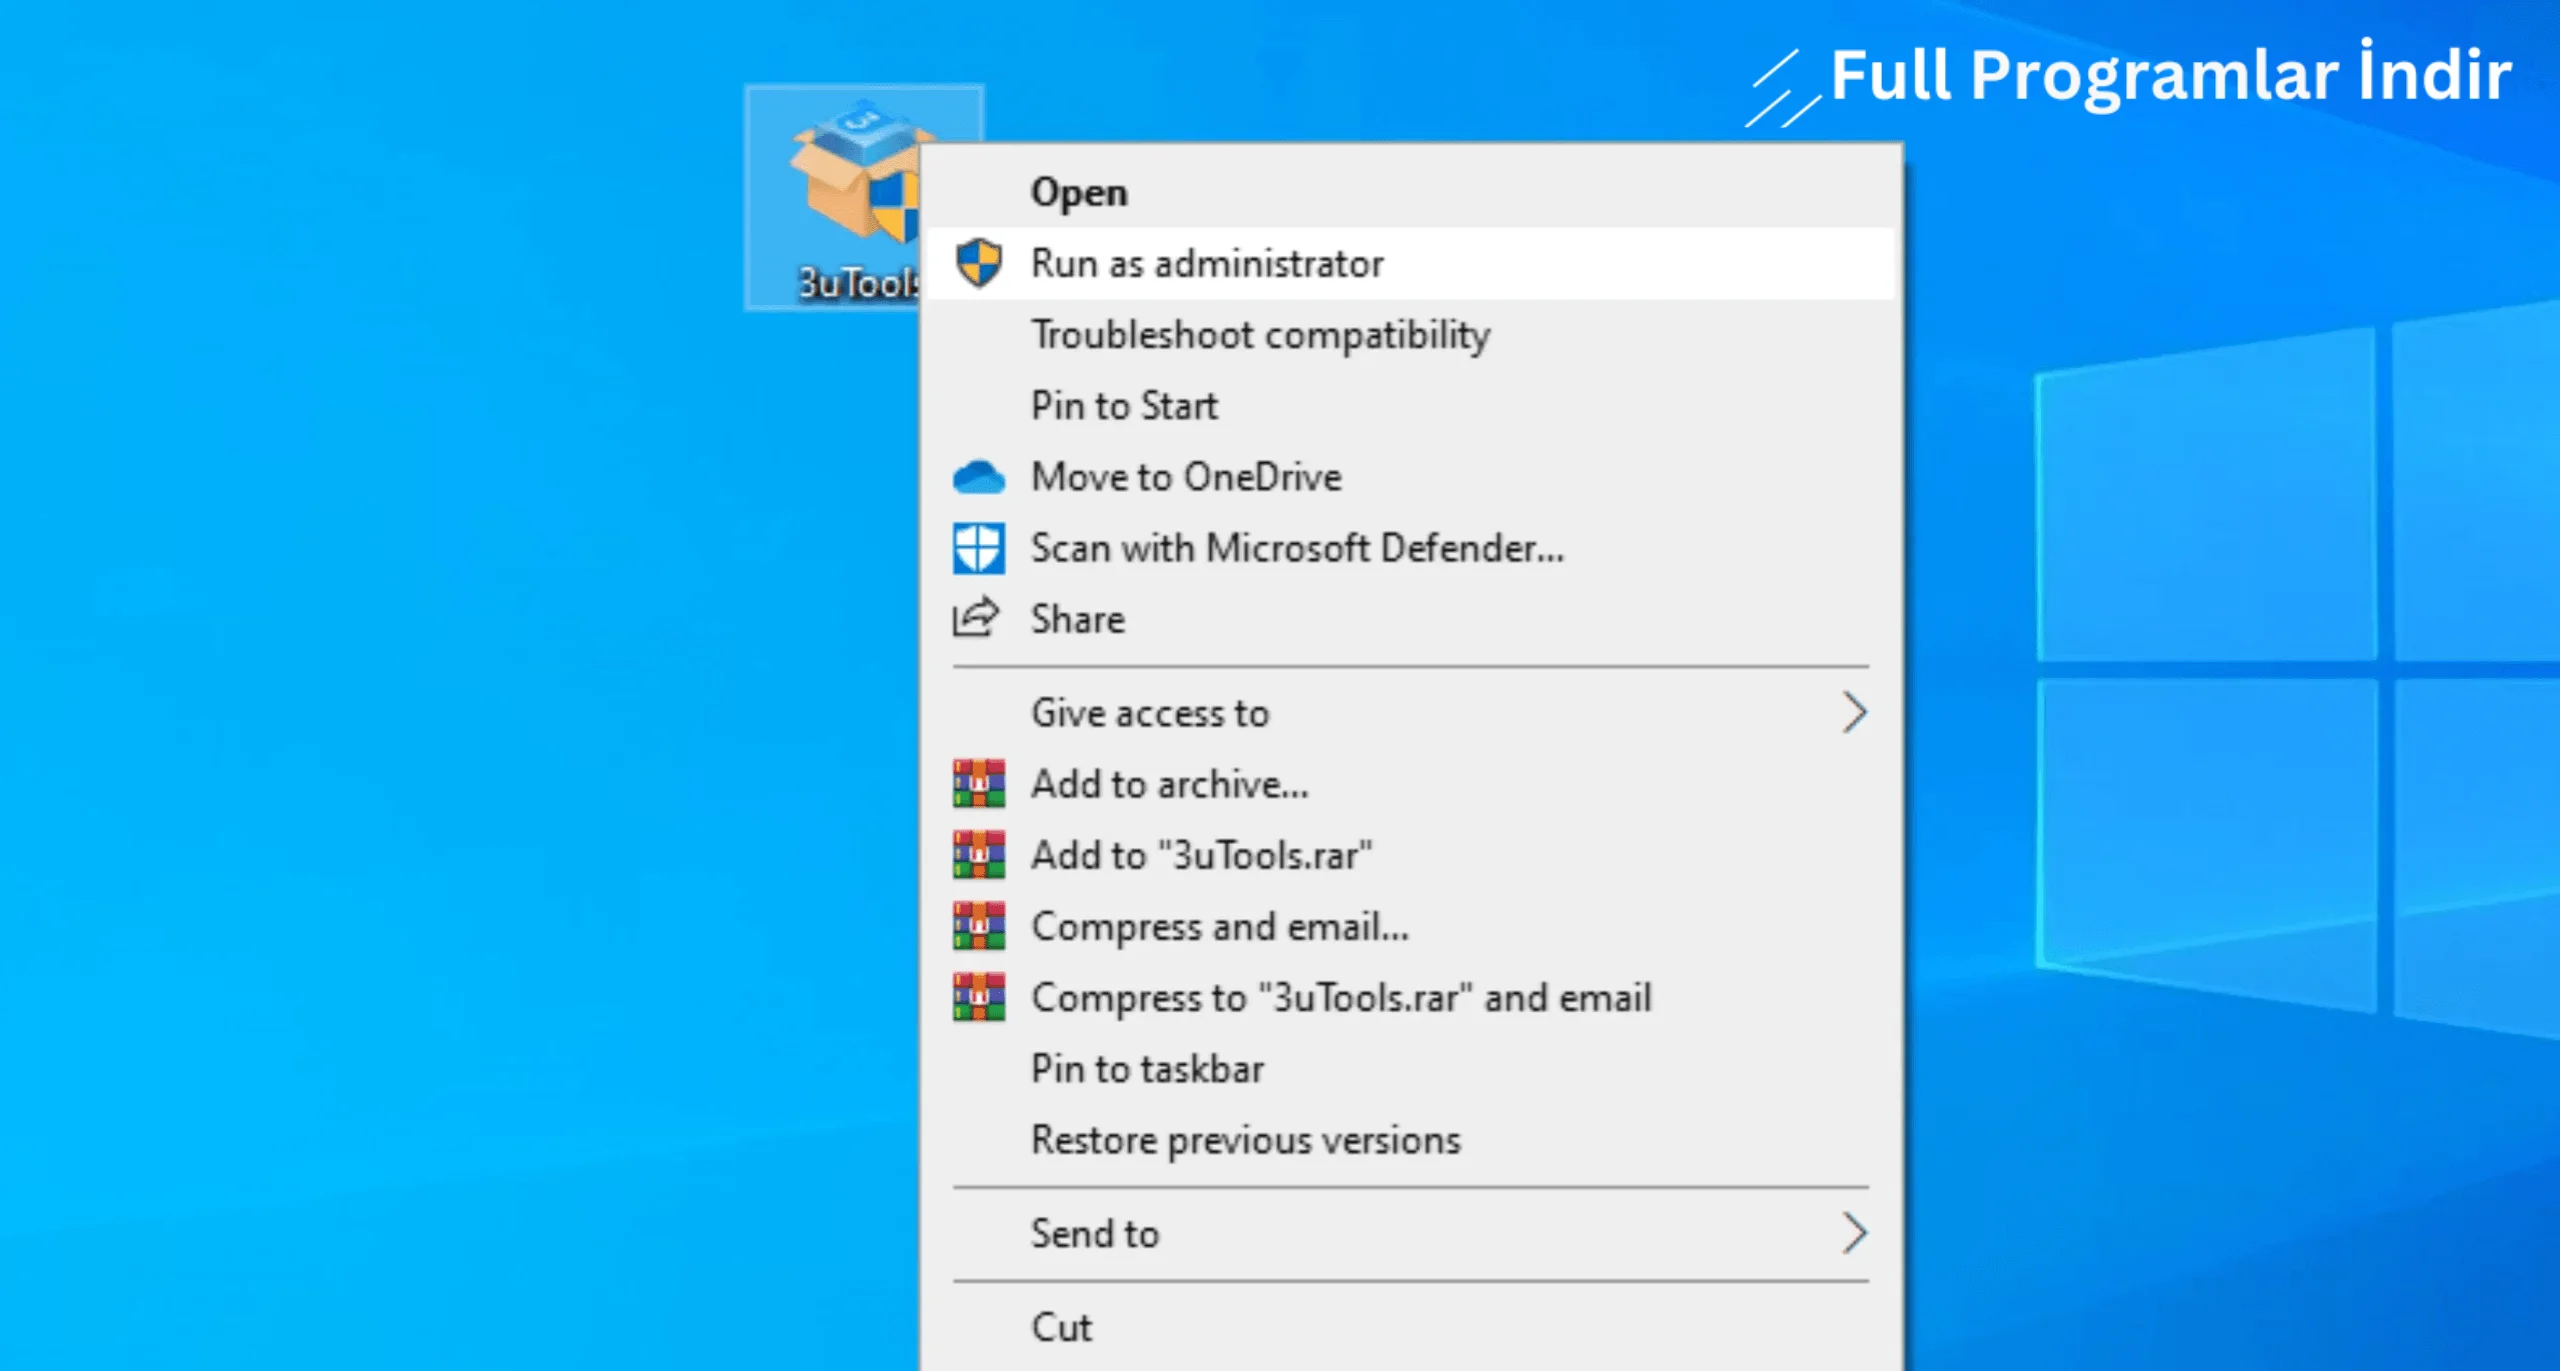Click the Microsoft Defender shield icon
This screenshot has width=2560, height=1371.
click(x=977, y=548)
